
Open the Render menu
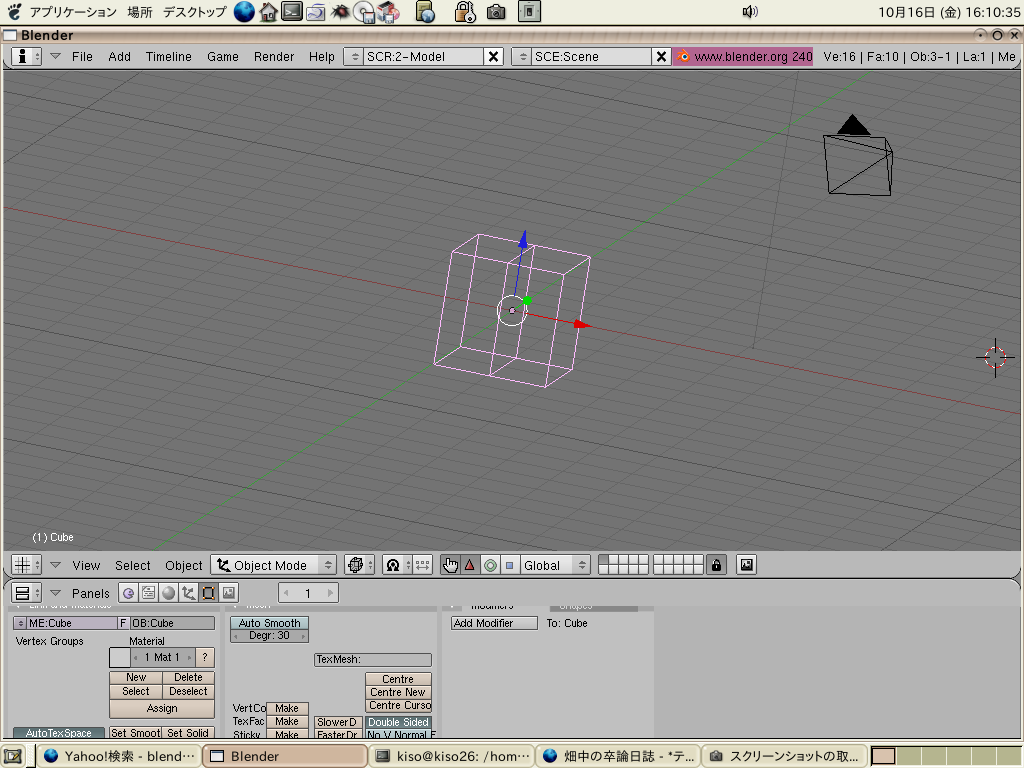[x=274, y=57]
